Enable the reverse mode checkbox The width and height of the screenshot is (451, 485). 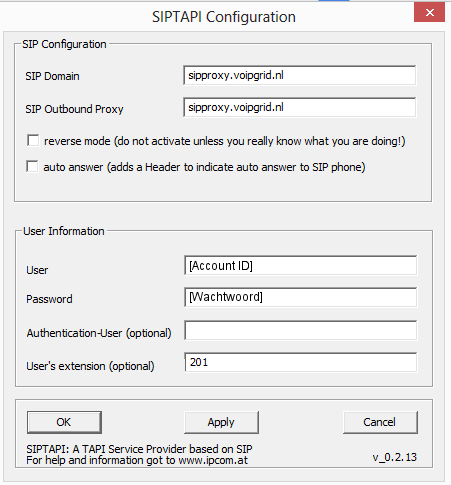pyautogui.click(x=33, y=140)
